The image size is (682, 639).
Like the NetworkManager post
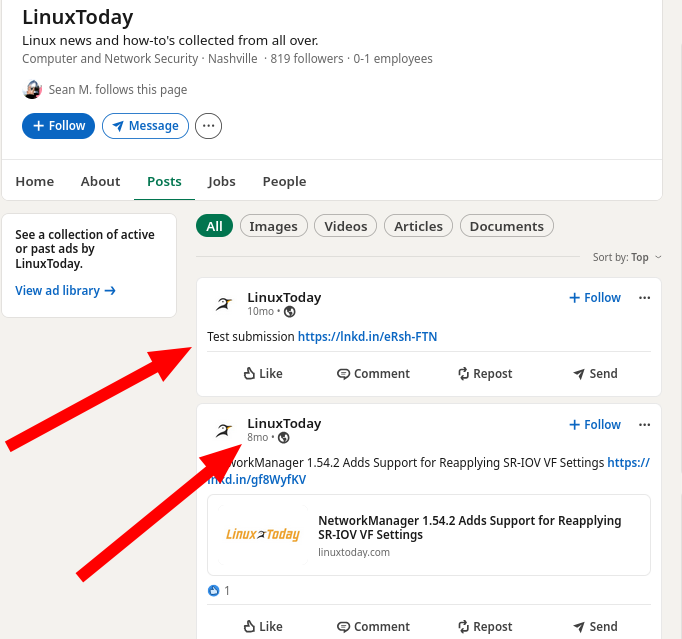(x=263, y=627)
